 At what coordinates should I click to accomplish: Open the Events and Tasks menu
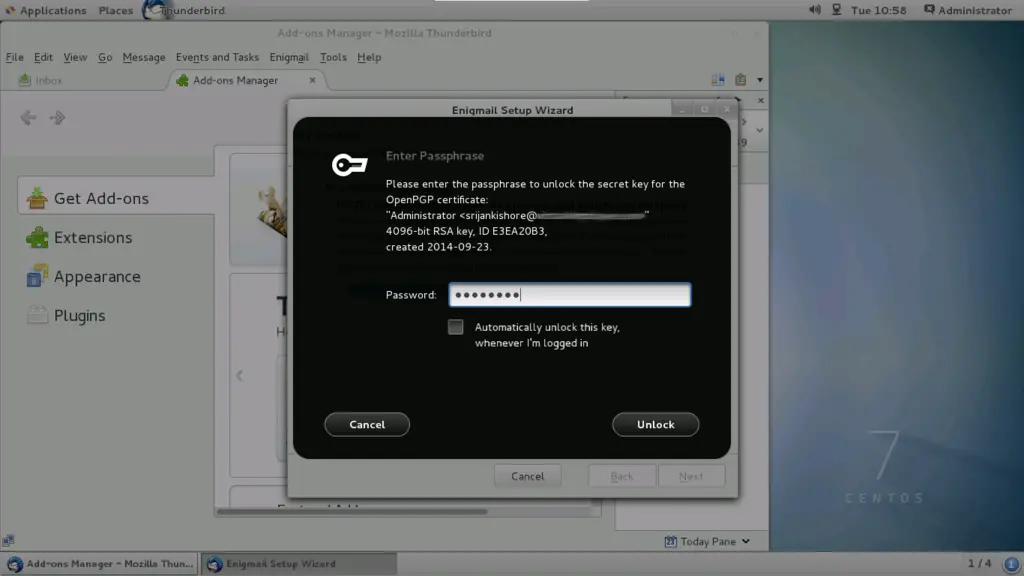click(217, 57)
